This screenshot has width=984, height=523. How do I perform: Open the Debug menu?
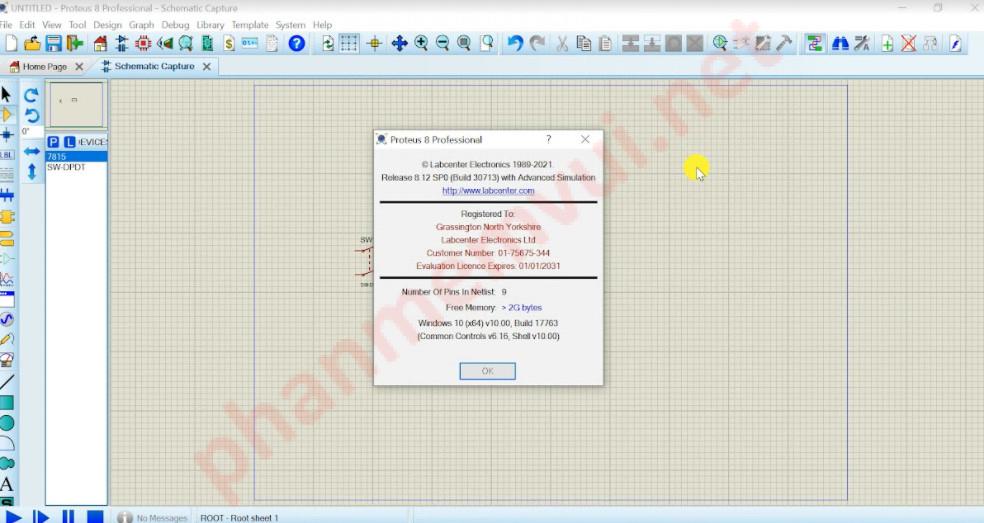(x=175, y=24)
